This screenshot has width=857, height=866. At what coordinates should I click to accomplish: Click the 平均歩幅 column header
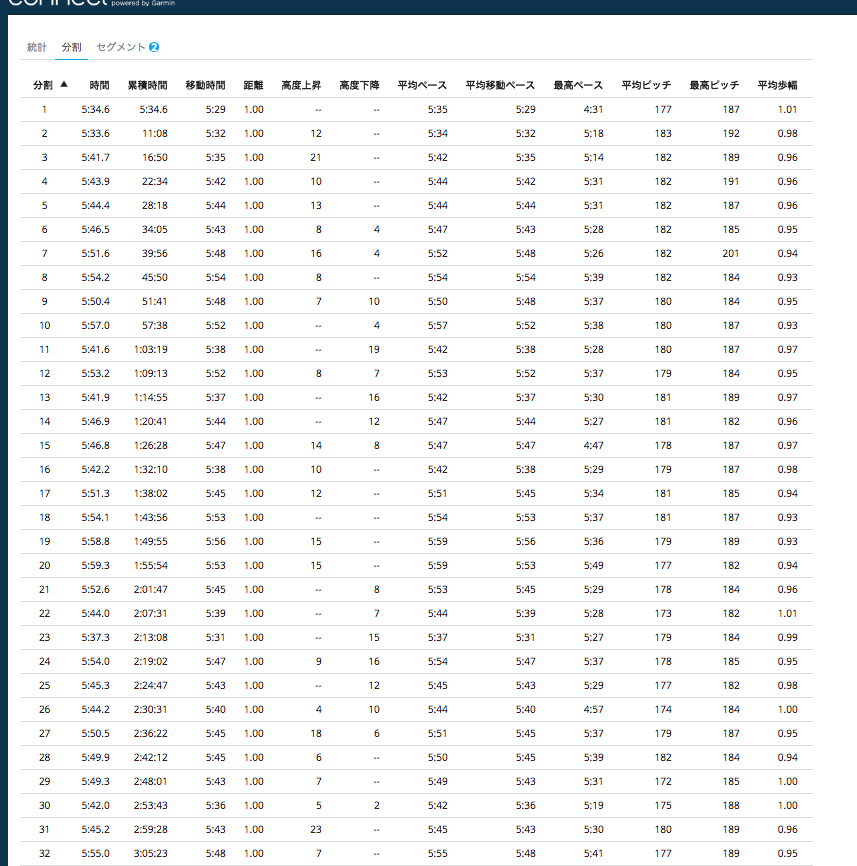pos(777,85)
